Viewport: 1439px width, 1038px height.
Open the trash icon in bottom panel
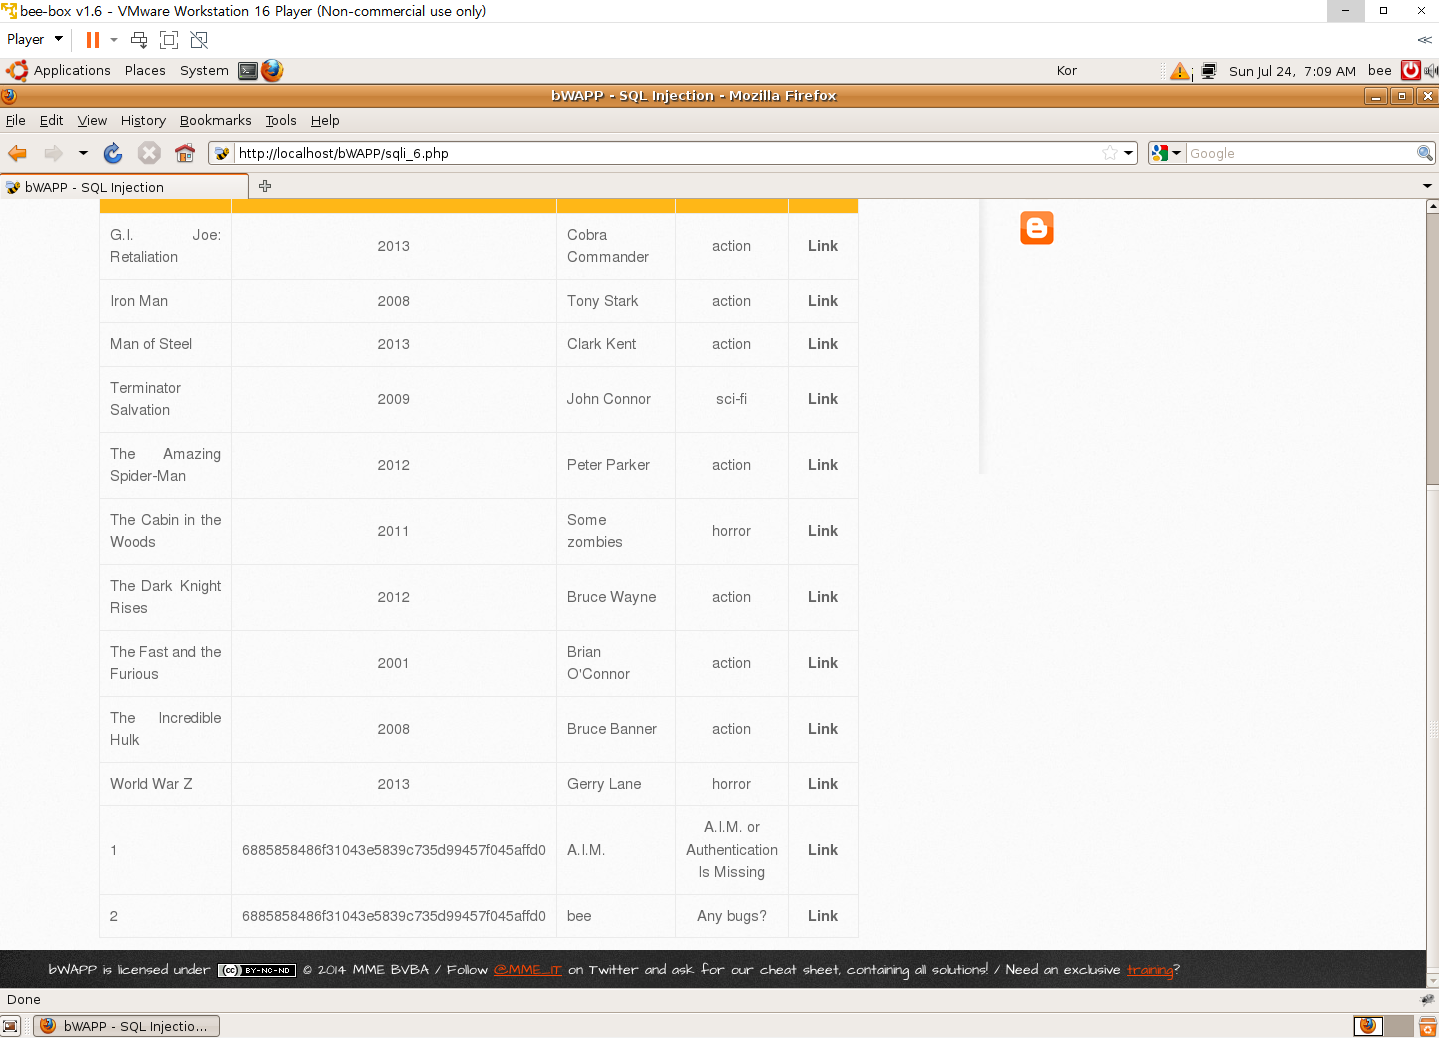(1427, 1026)
